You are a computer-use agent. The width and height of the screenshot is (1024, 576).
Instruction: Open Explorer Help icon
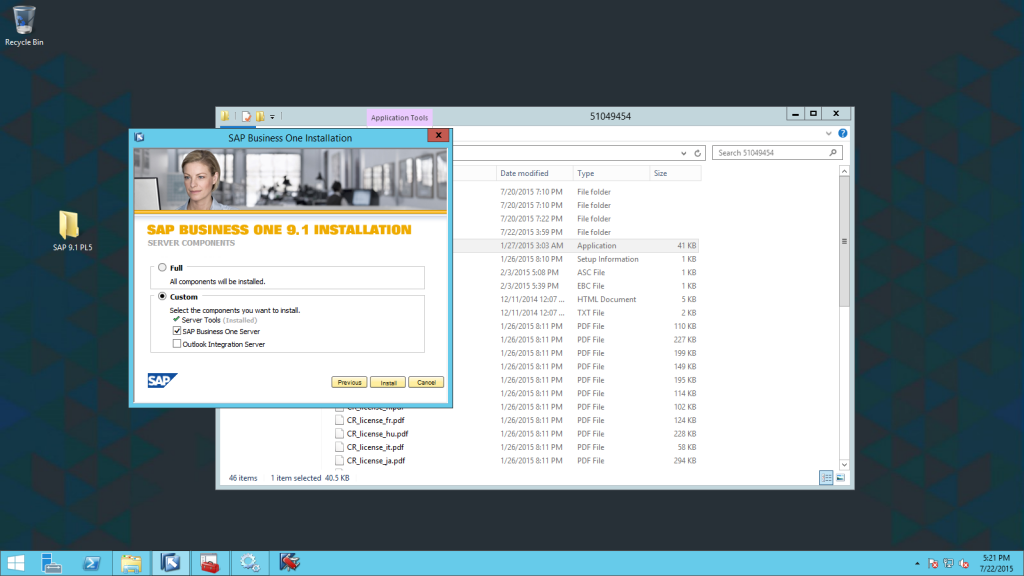pyautogui.click(x=842, y=133)
